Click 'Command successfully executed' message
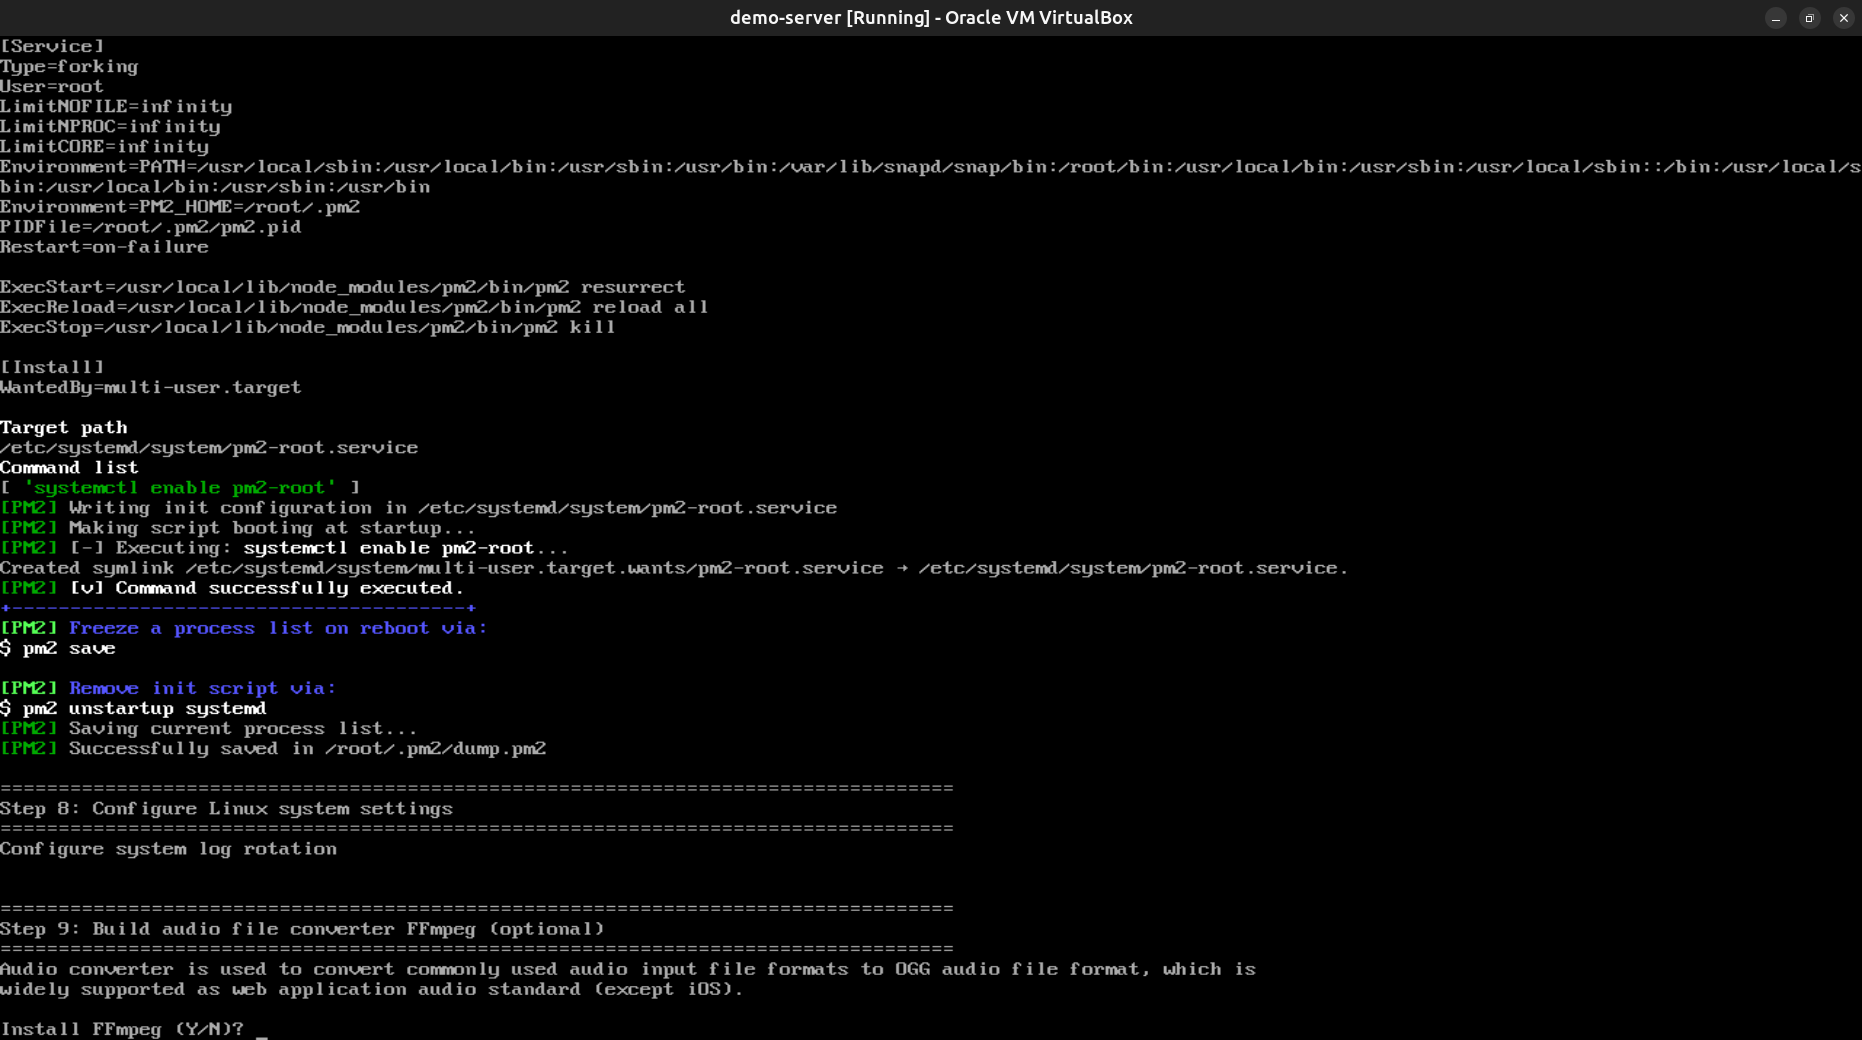 [x=288, y=588]
